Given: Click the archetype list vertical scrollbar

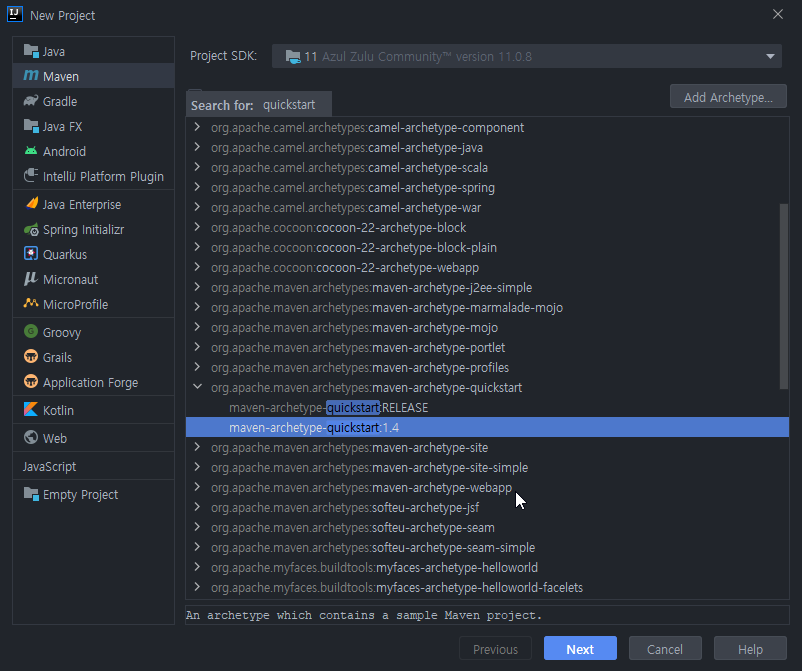Looking at the screenshot, I should point(784,296).
